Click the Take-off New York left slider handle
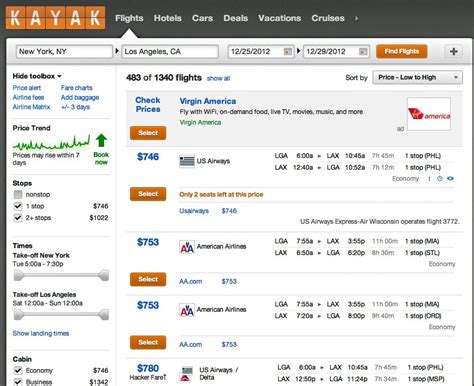This screenshot has width=474, height=386. [18, 276]
